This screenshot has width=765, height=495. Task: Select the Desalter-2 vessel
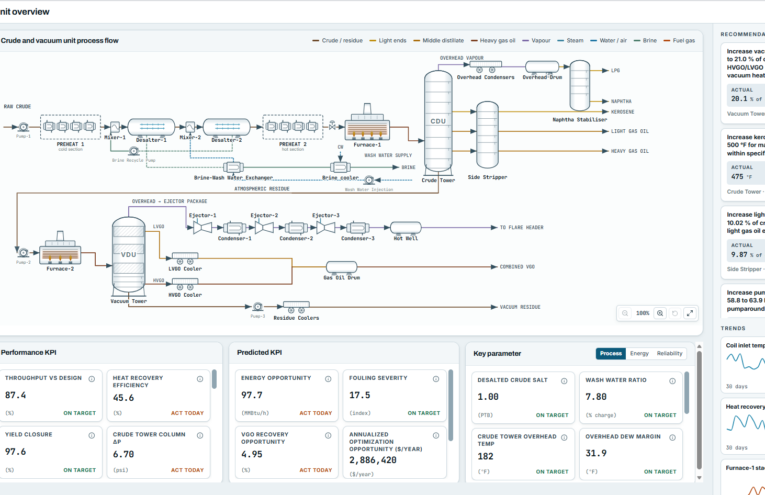(226, 127)
